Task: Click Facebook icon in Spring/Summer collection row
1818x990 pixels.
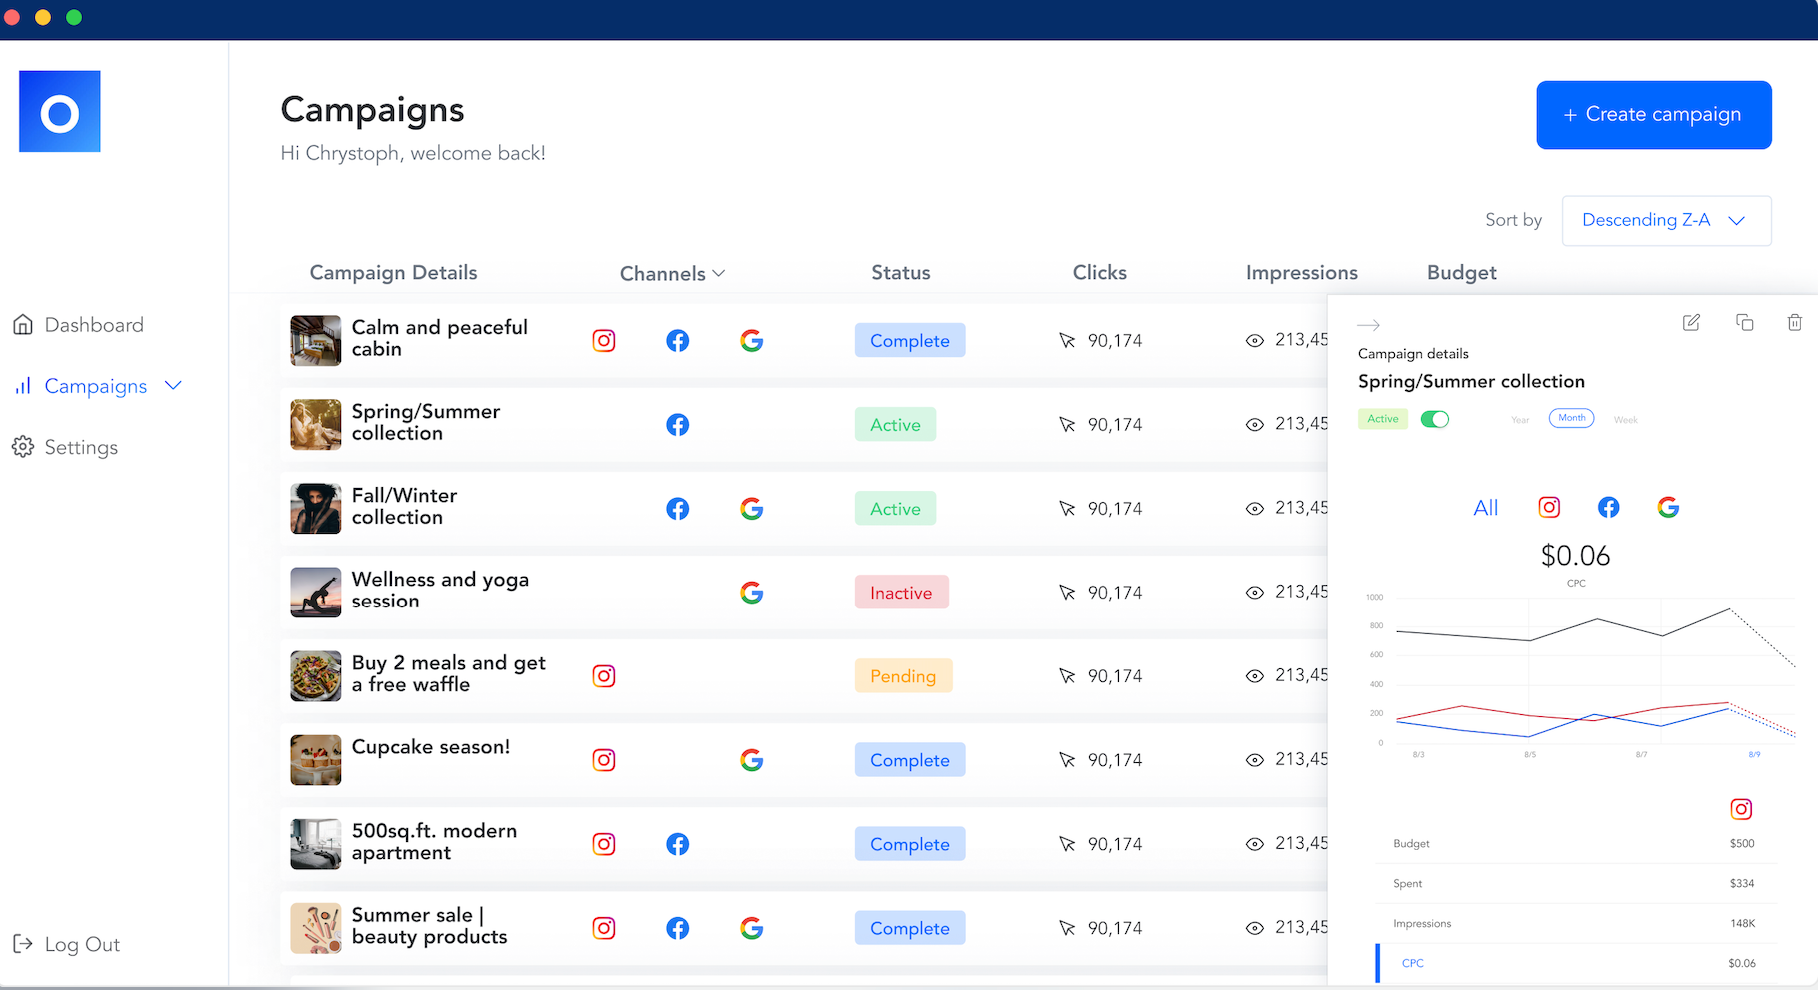Action: [x=678, y=425]
